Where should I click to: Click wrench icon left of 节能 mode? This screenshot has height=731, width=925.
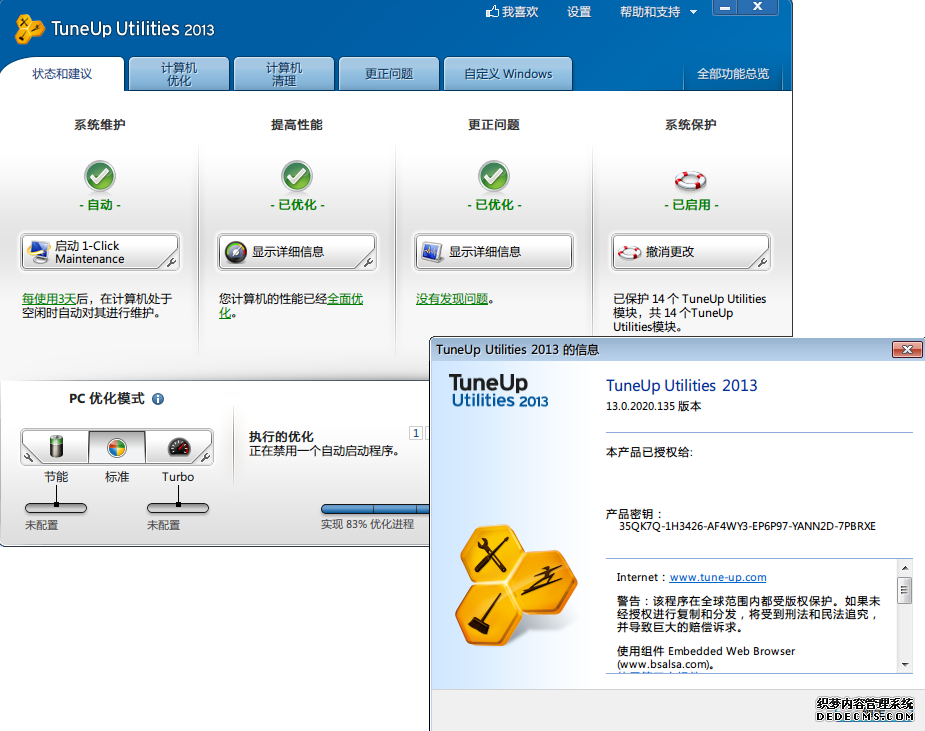tap(28, 457)
